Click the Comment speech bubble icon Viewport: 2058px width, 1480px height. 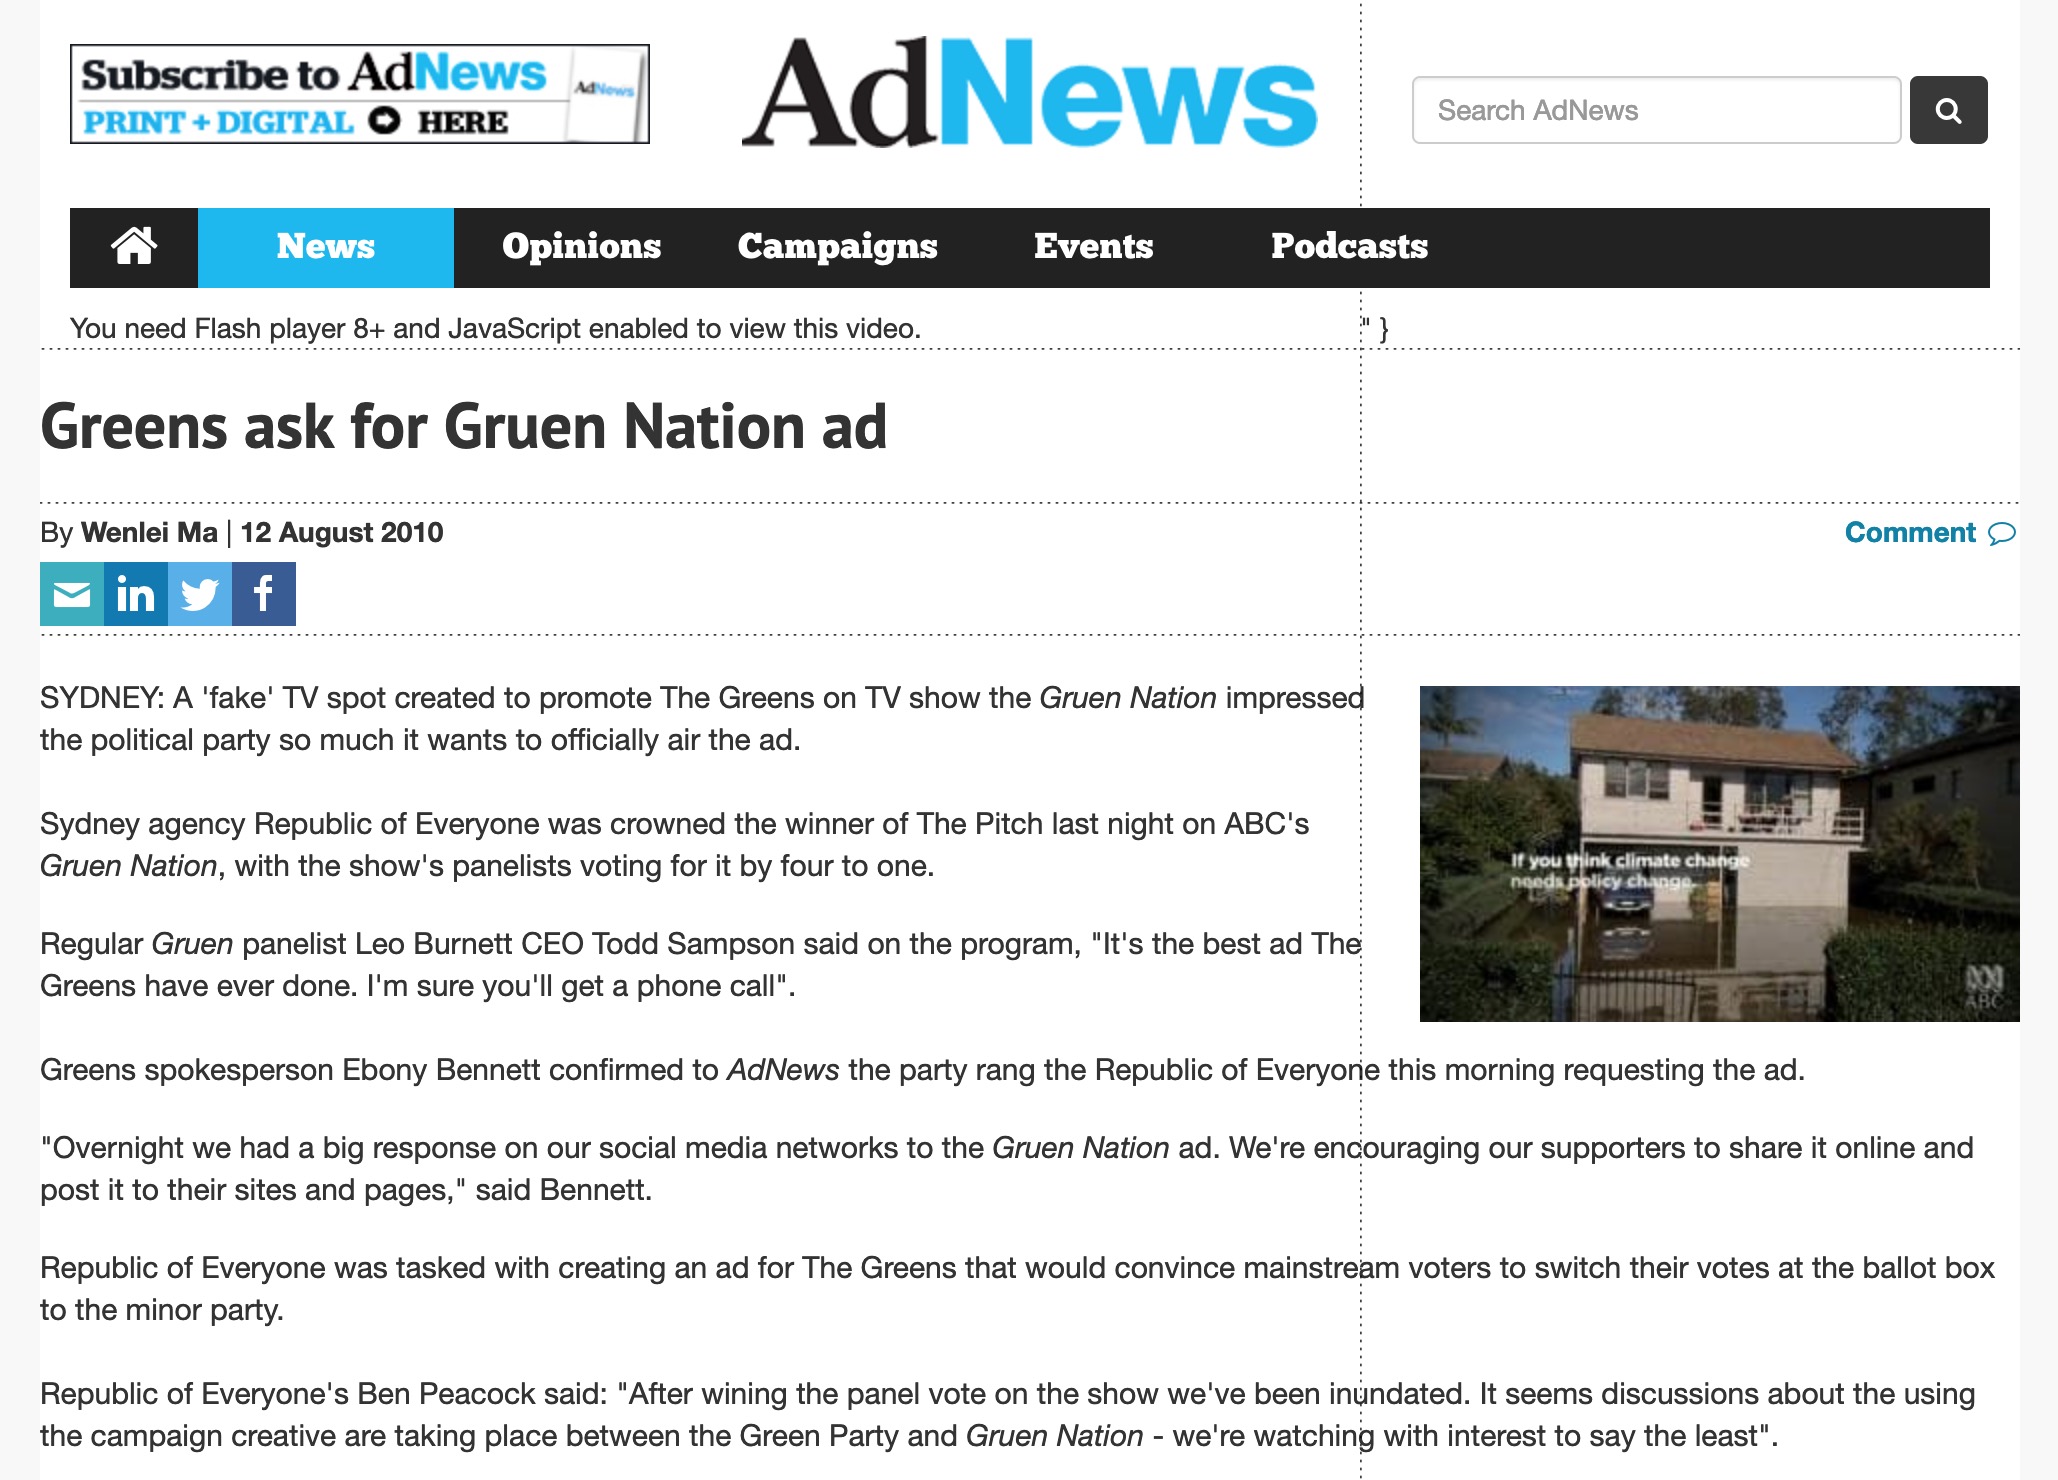point(2002,533)
